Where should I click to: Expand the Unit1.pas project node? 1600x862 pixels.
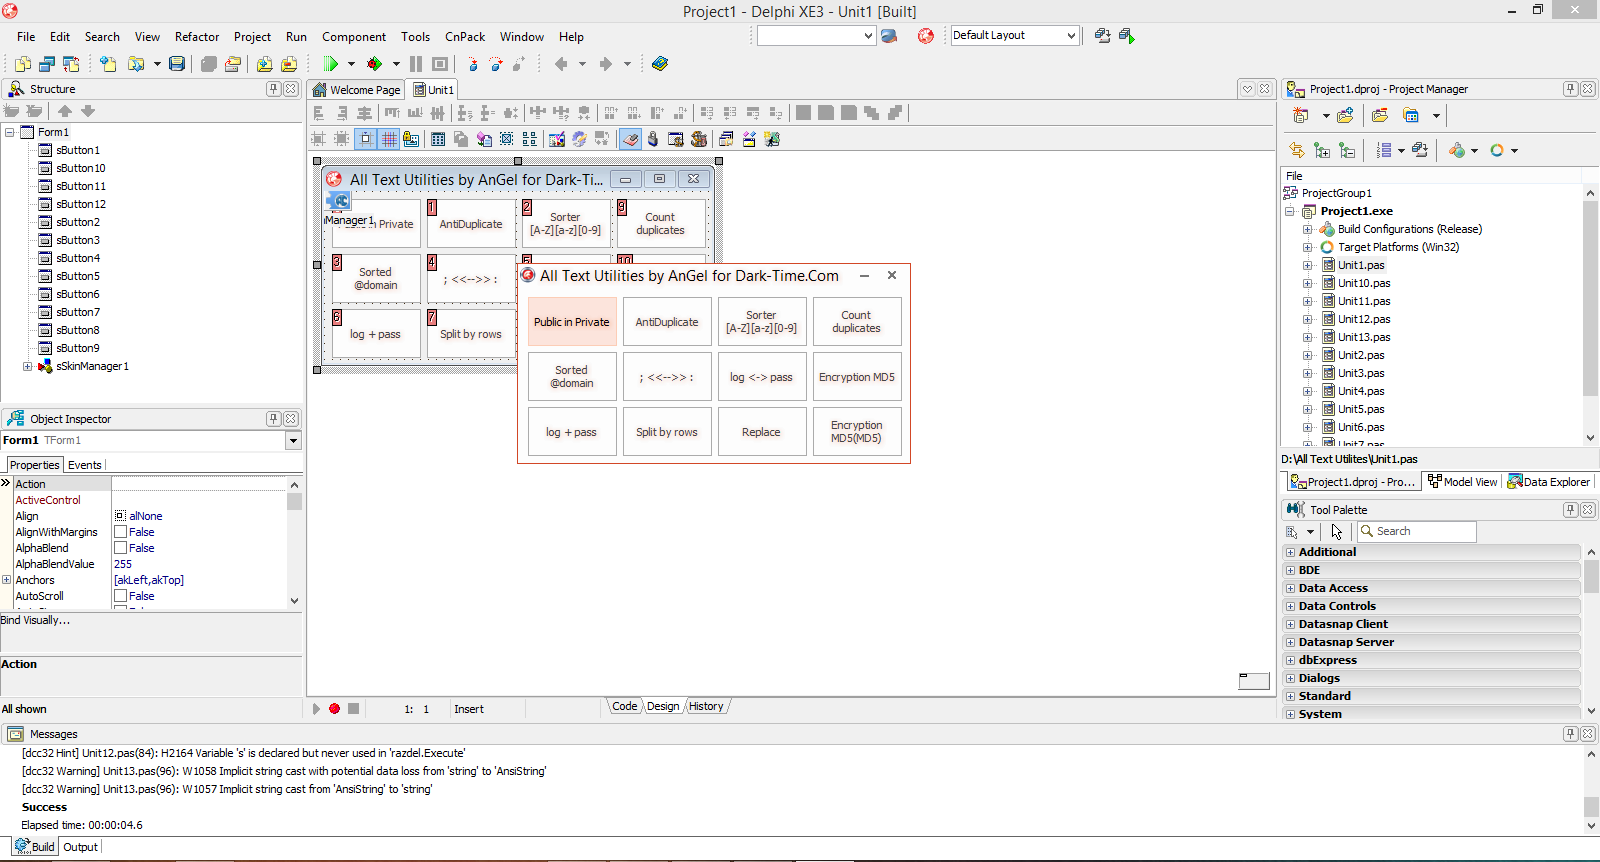pyautogui.click(x=1307, y=265)
